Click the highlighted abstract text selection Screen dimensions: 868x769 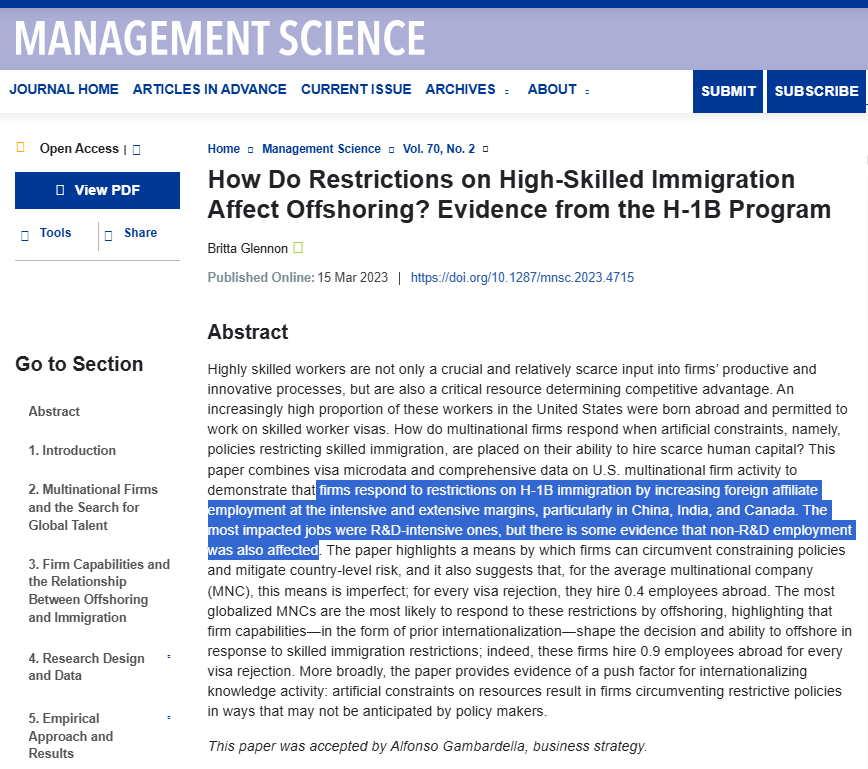530,520
